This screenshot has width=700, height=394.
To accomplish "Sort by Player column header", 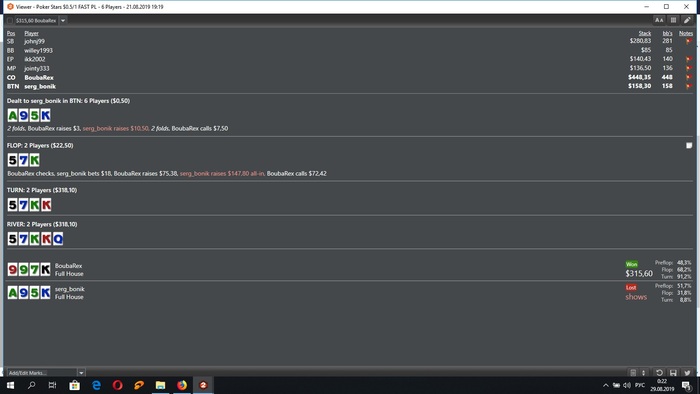I will [x=31, y=33].
